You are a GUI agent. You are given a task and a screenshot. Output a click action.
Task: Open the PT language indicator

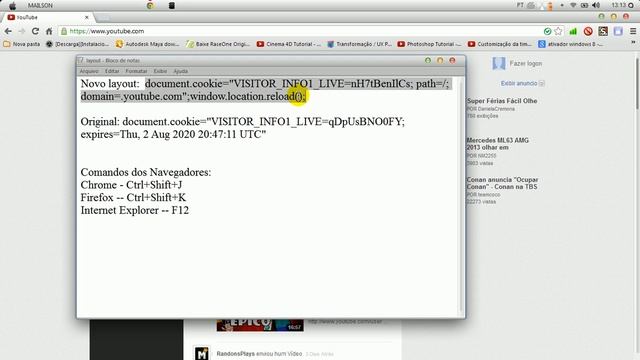[x=520, y=5]
